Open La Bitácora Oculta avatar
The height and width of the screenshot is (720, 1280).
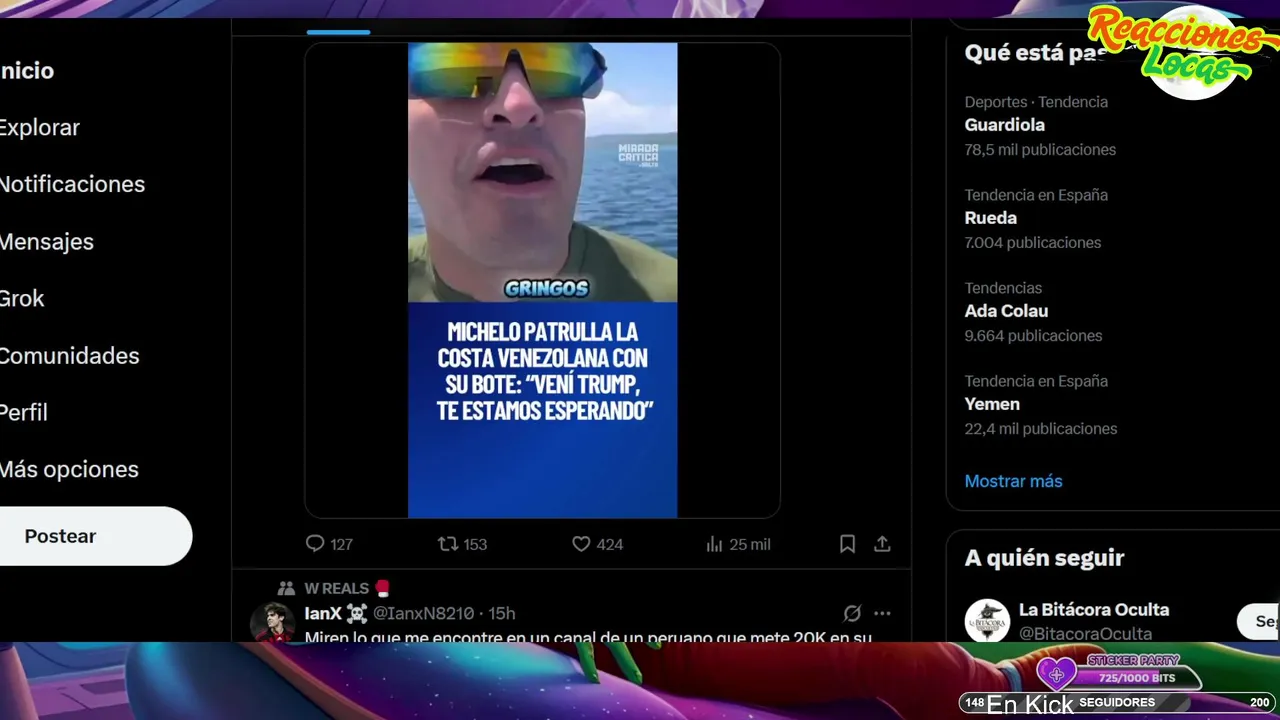tap(987, 621)
